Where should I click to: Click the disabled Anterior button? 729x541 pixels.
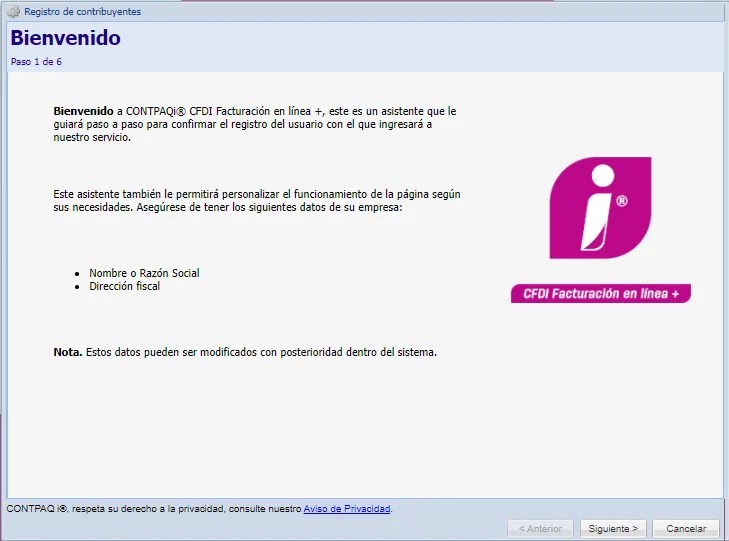point(540,528)
